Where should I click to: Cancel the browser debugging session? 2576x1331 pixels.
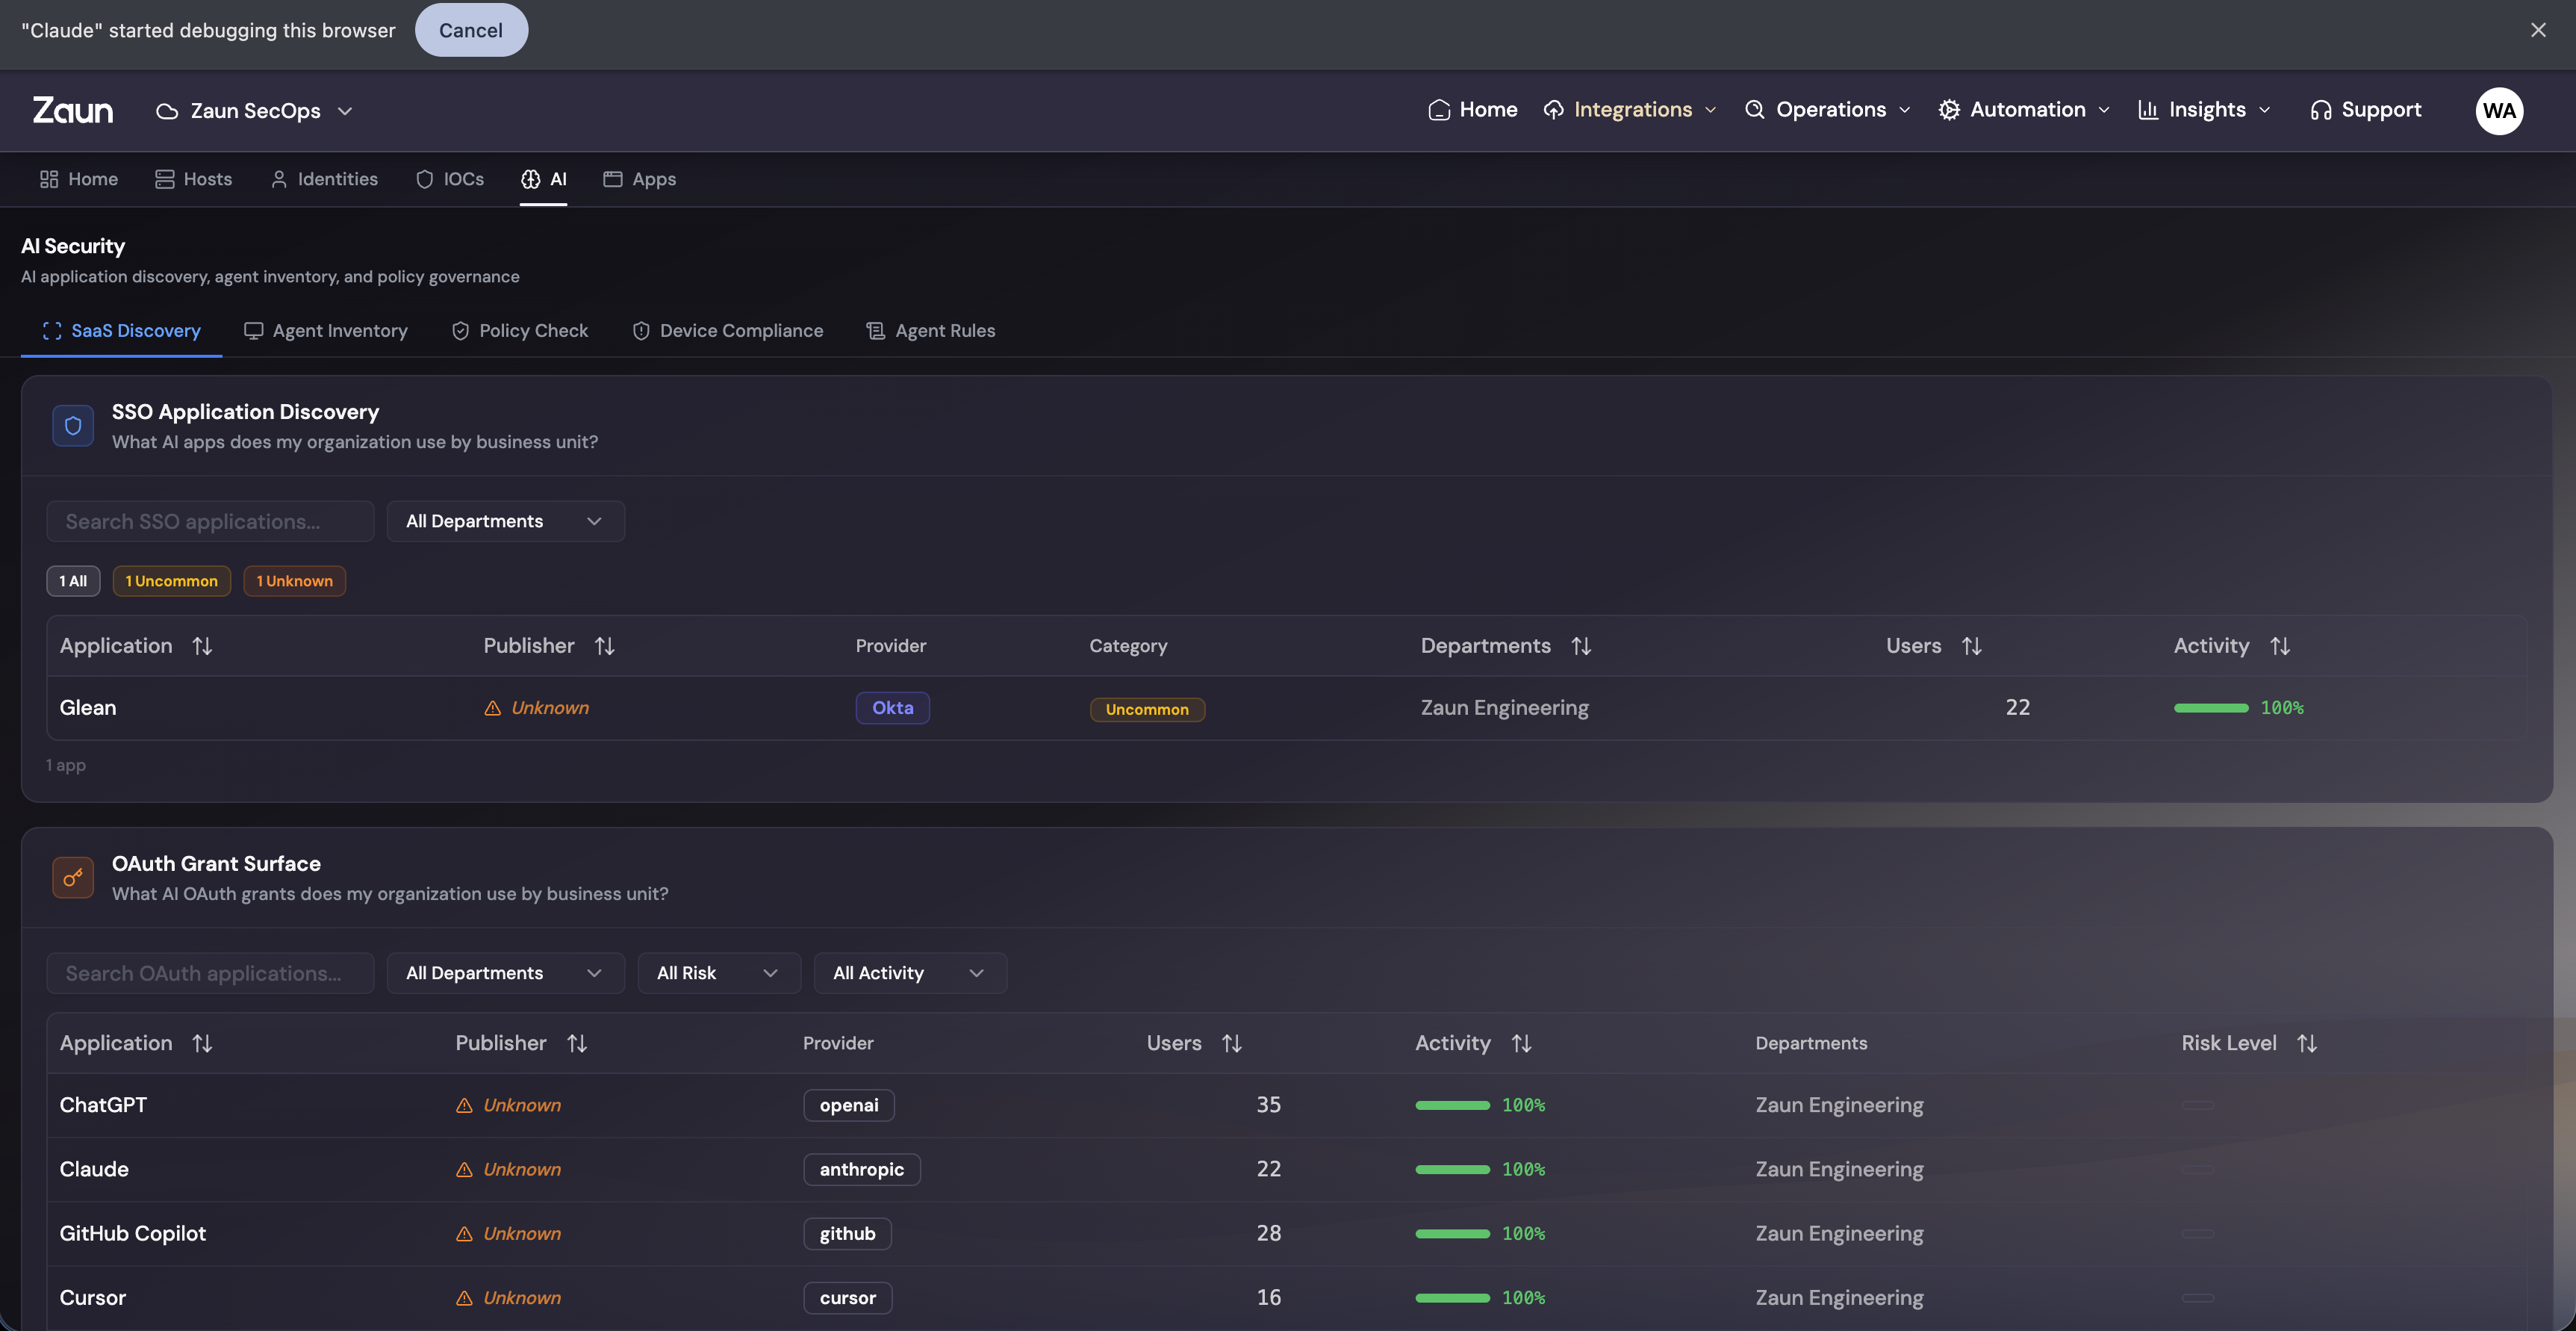pos(470,30)
